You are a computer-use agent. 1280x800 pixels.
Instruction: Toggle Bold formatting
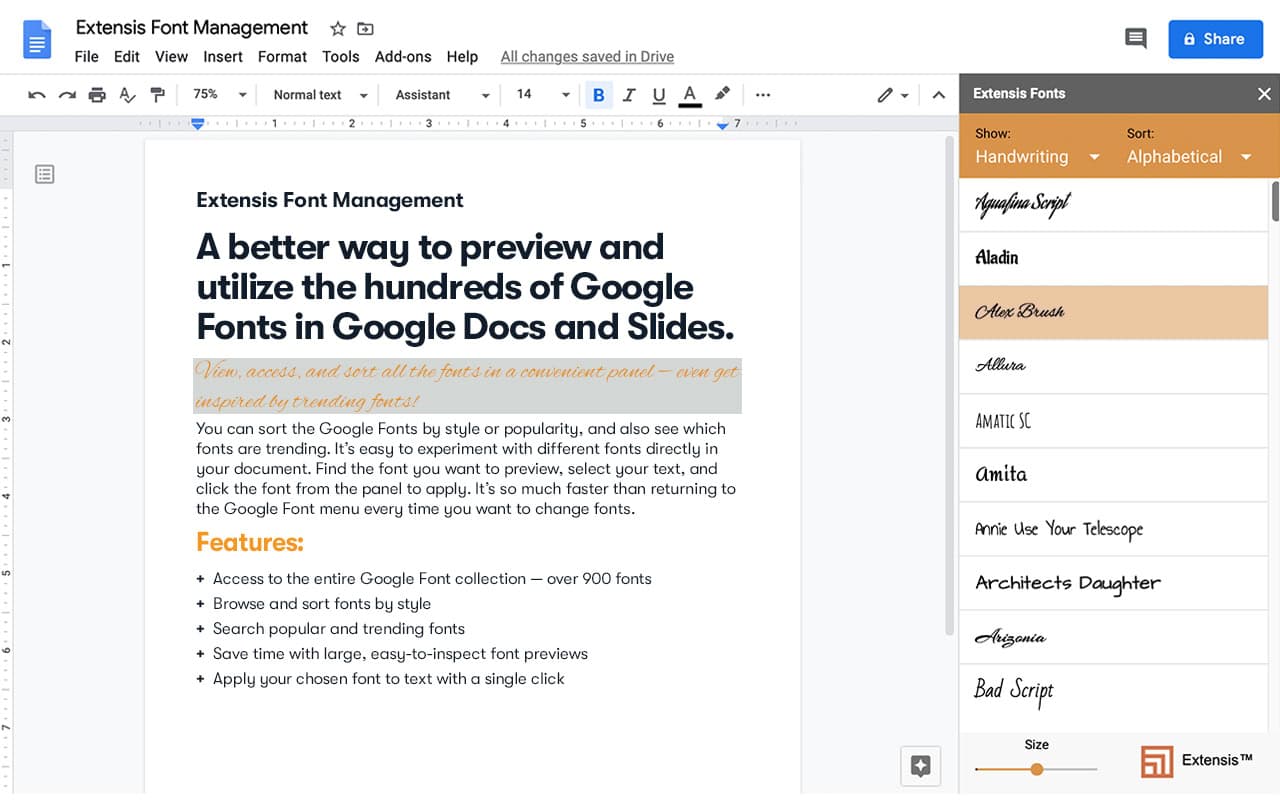(x=598, y=95)
